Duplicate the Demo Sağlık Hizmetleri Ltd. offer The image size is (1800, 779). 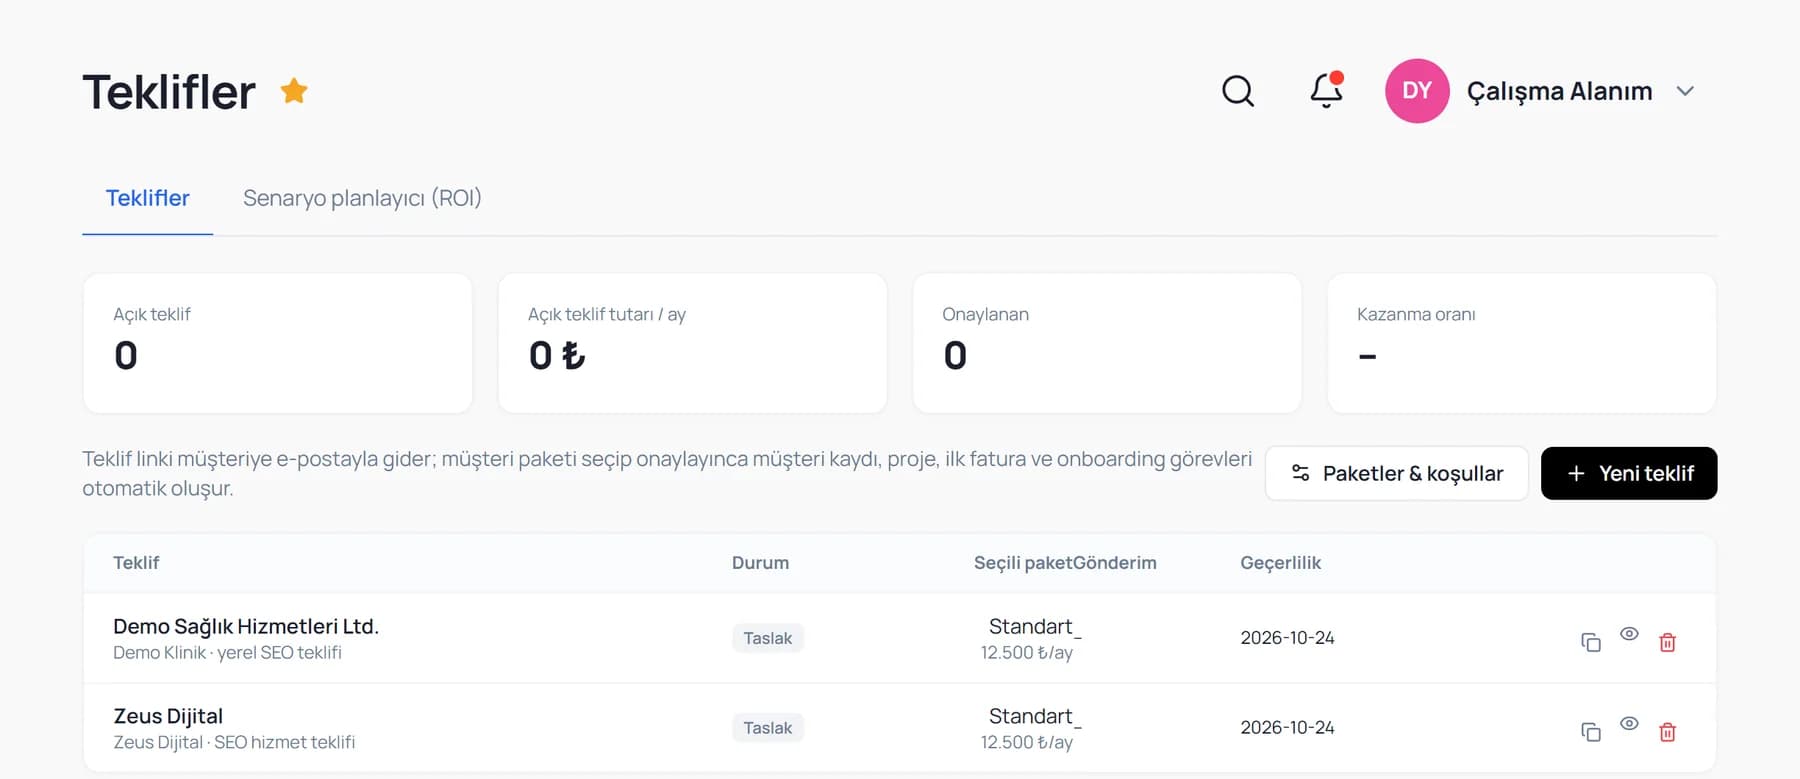click(x=1591, y=642)
